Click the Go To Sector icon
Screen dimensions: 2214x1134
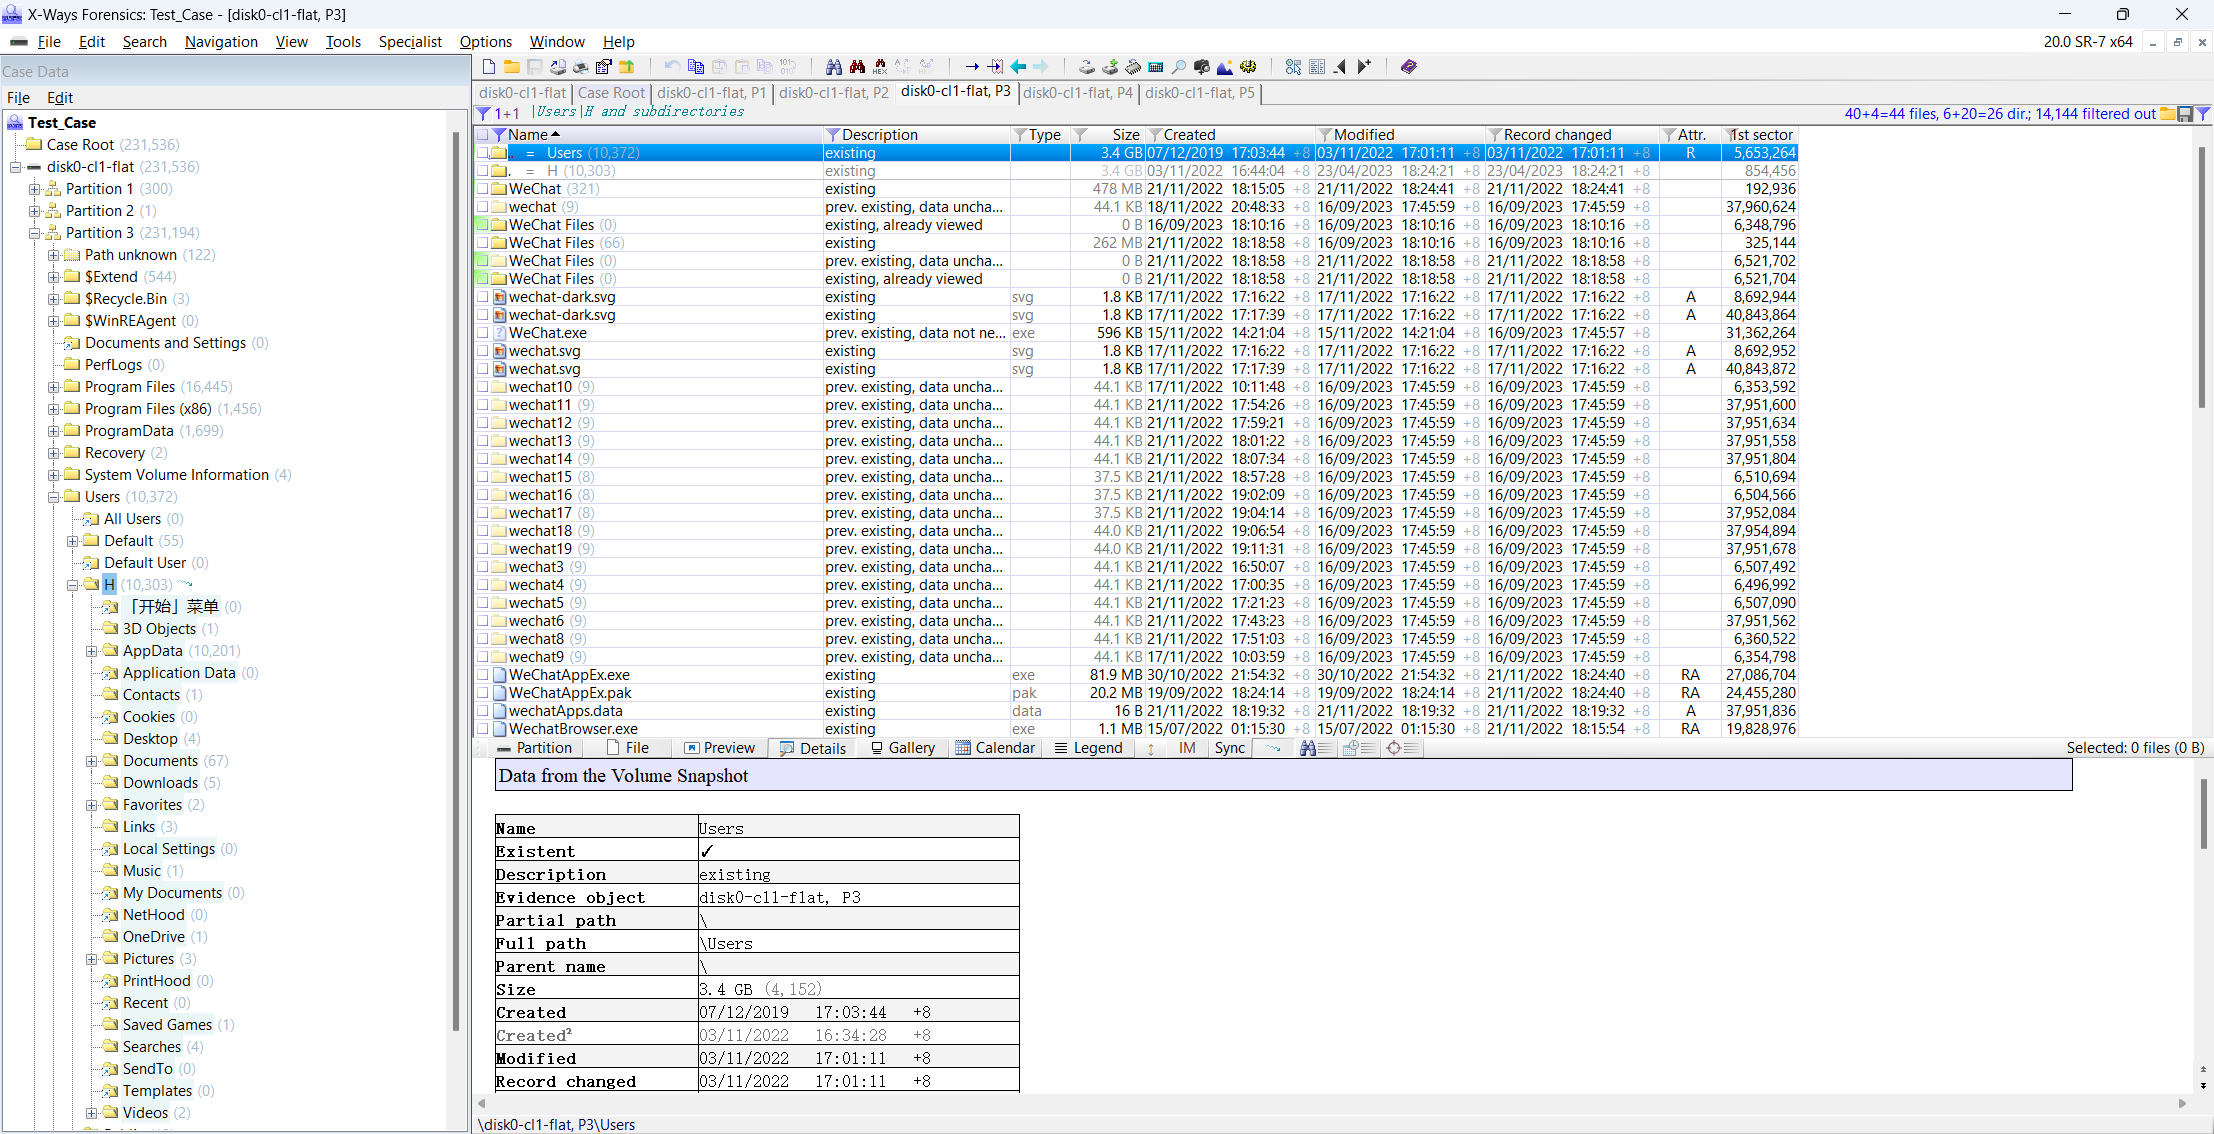(x=995, y=67)
